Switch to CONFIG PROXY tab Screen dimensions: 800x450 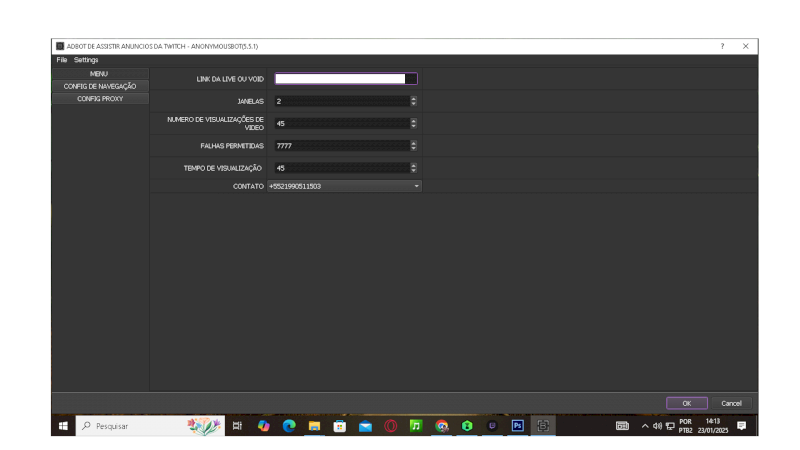(x=100, y=98)
